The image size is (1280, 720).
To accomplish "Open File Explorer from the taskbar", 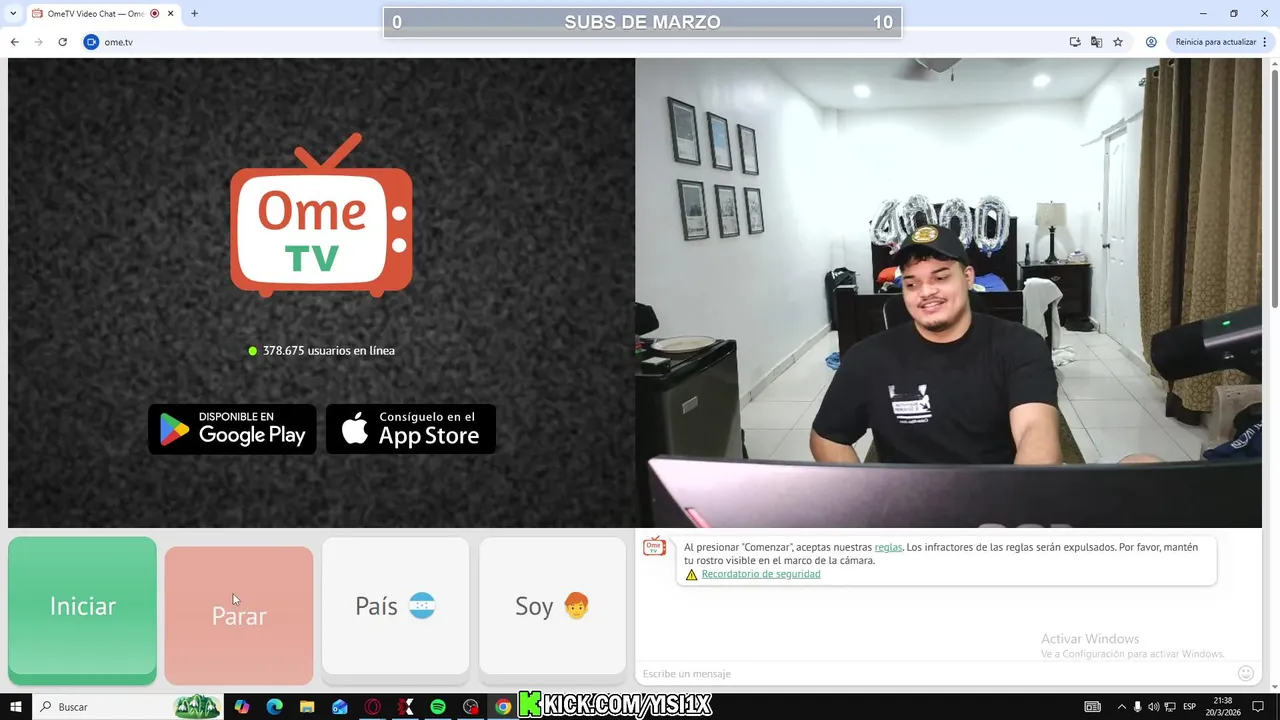I will click(x=307, y=707).
